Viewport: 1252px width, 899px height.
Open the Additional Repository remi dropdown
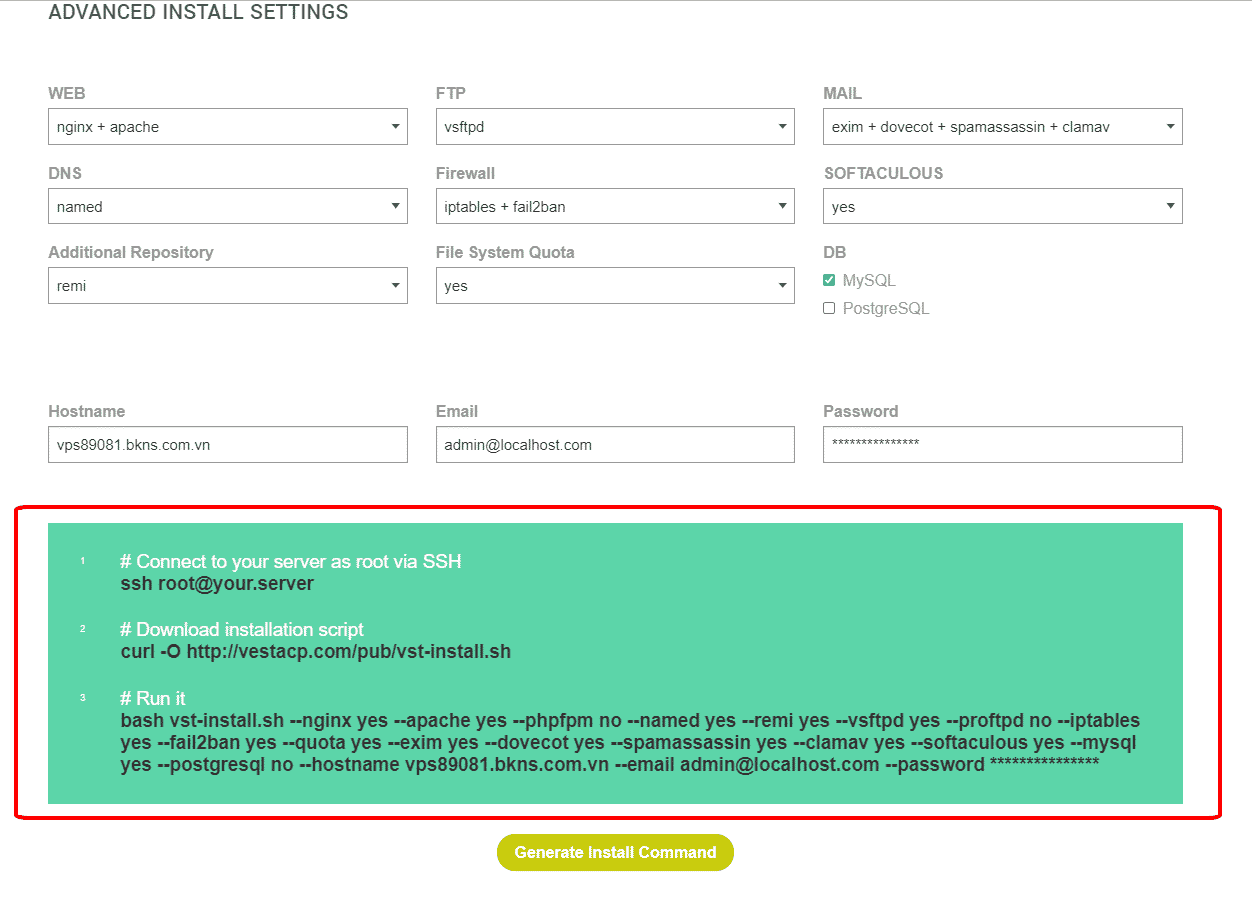click(x=227, y=286)
